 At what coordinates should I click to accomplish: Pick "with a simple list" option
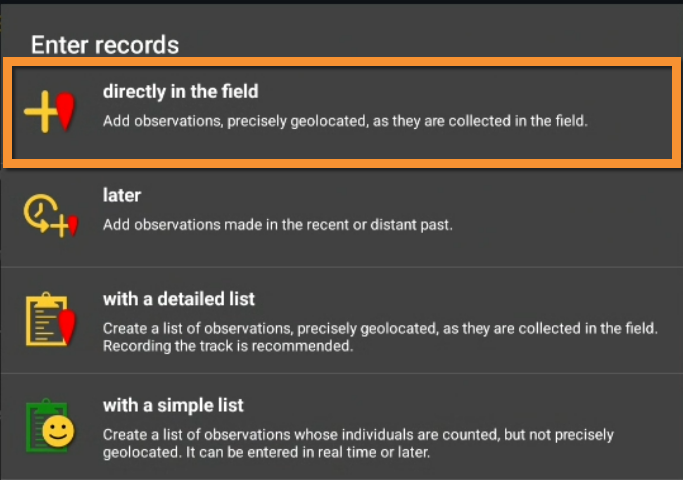173,406
